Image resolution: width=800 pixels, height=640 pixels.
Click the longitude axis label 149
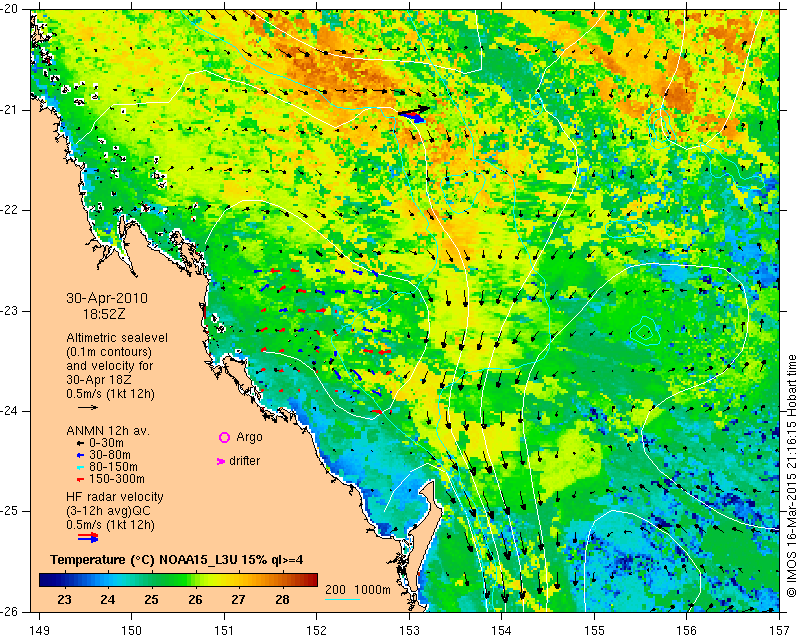39,630
